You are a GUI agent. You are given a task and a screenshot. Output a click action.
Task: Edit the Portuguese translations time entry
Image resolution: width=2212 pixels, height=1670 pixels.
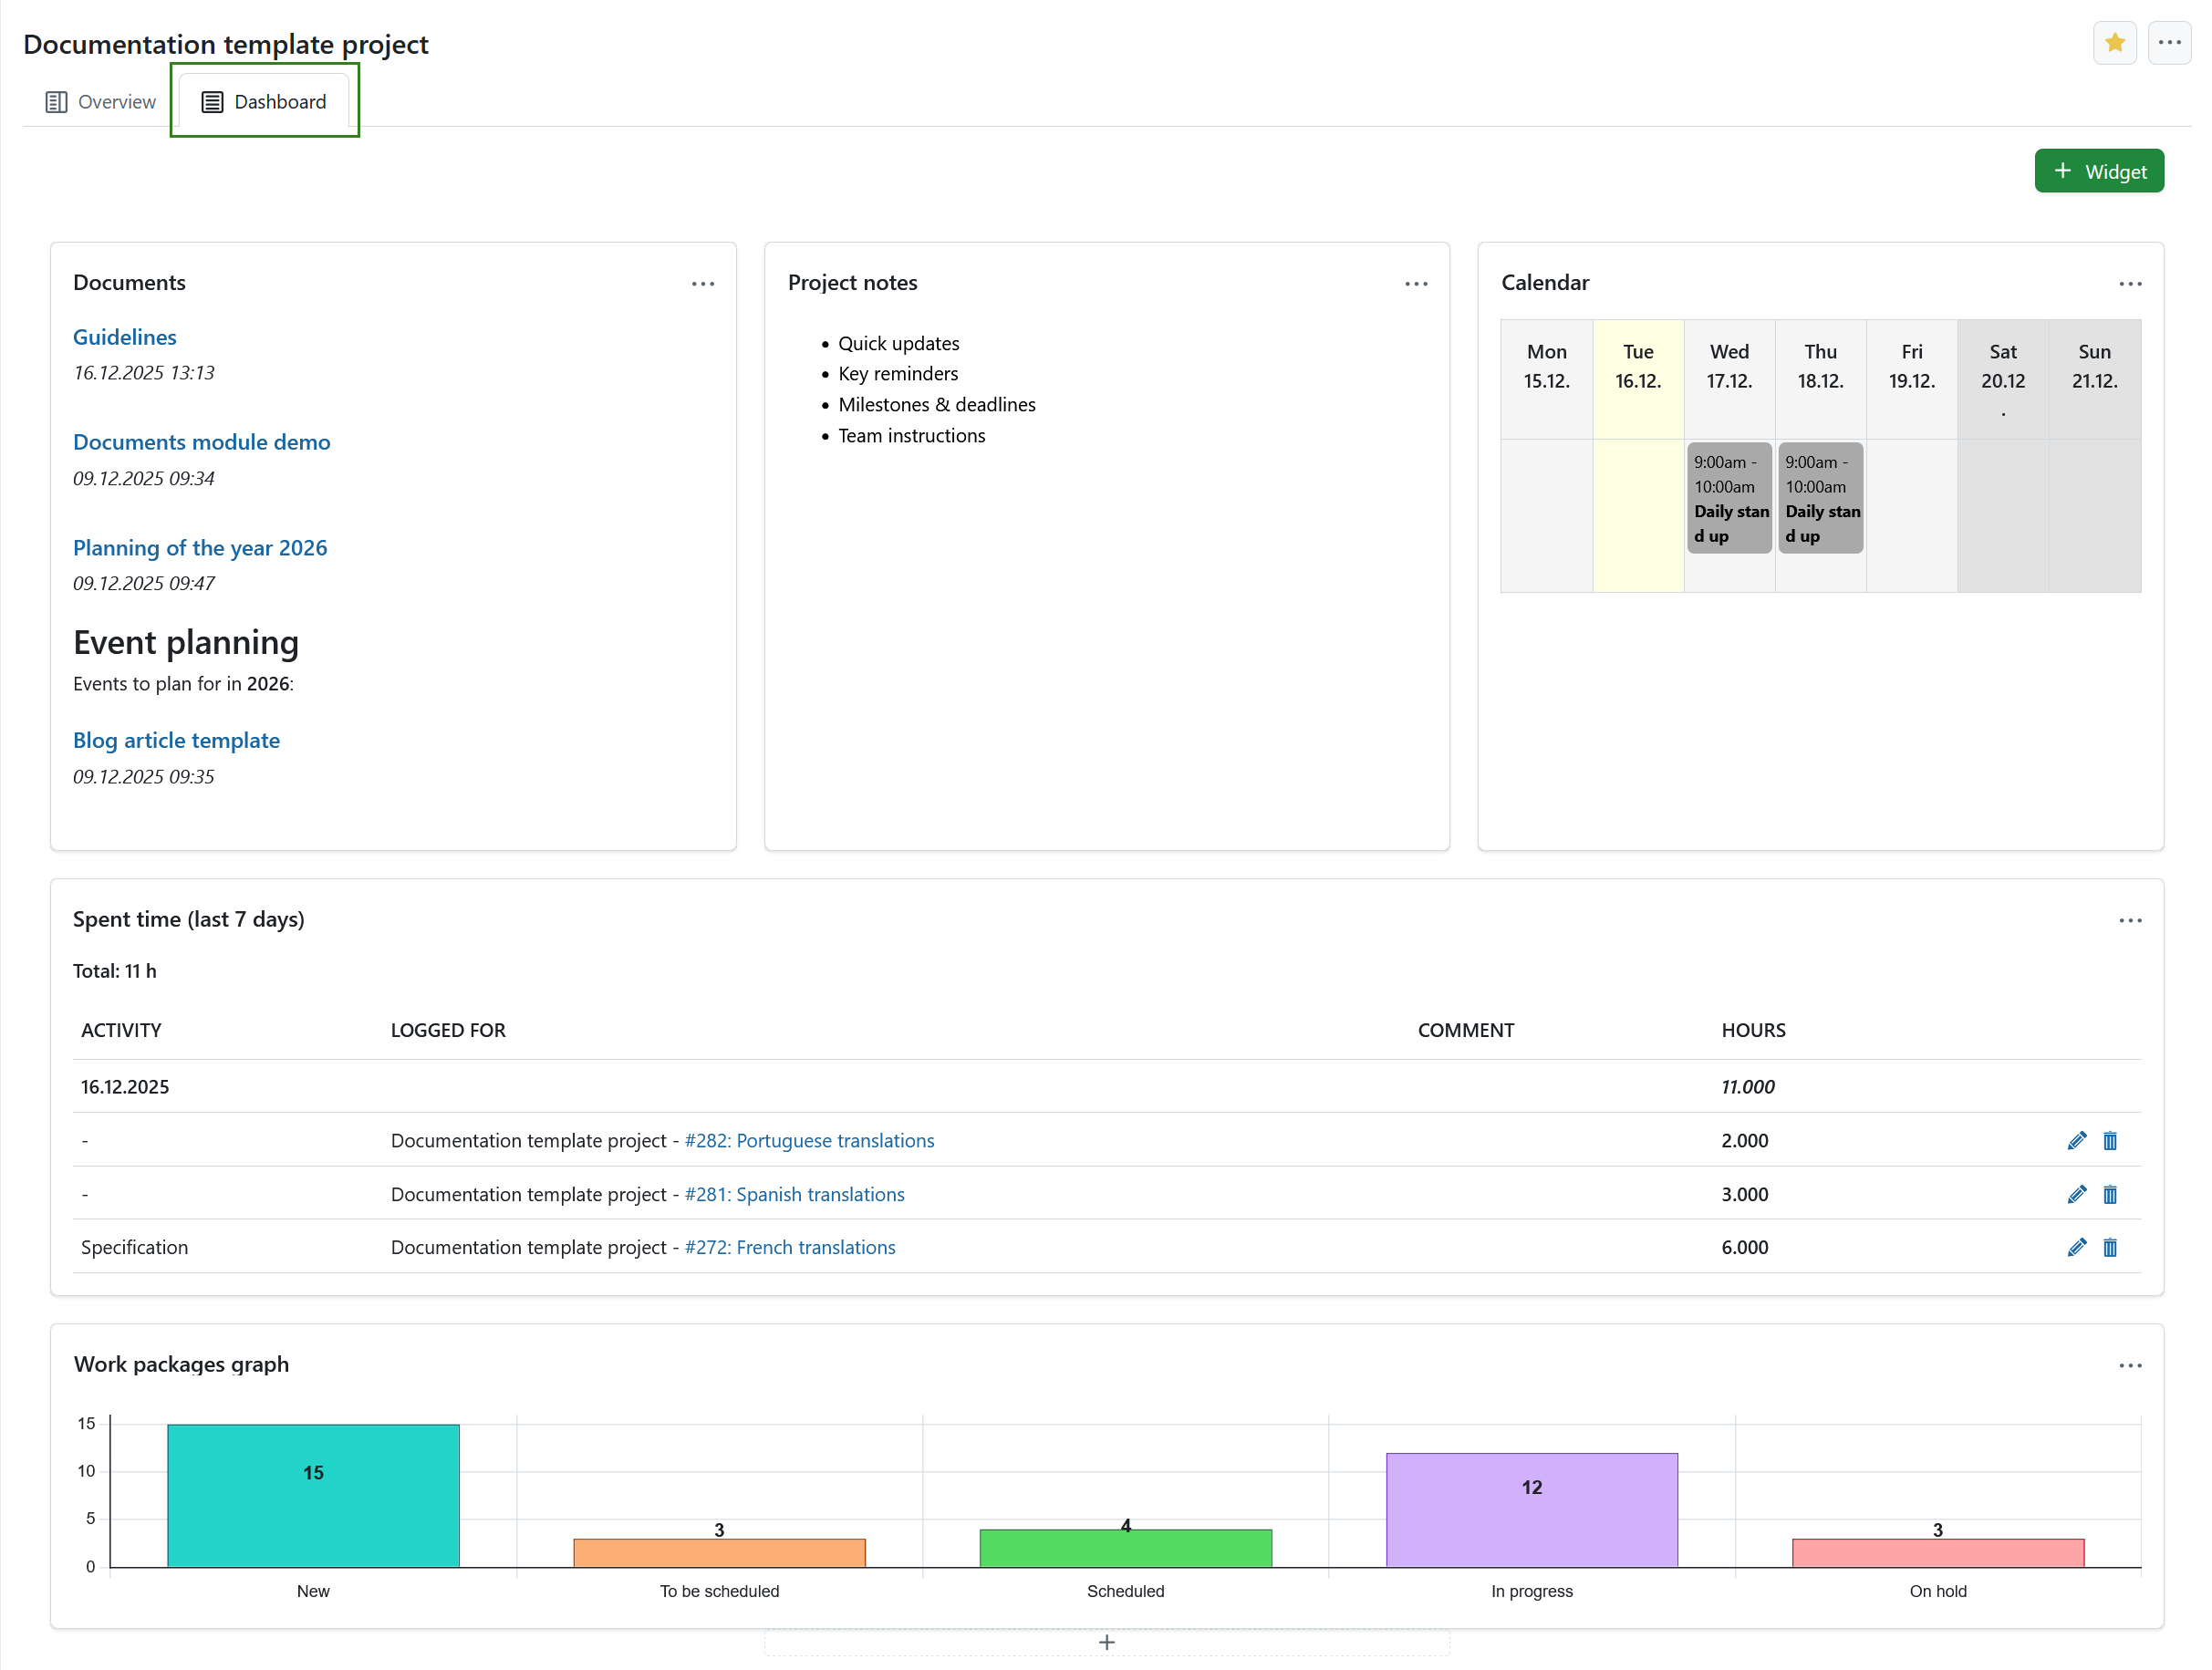[2076, 1140]
